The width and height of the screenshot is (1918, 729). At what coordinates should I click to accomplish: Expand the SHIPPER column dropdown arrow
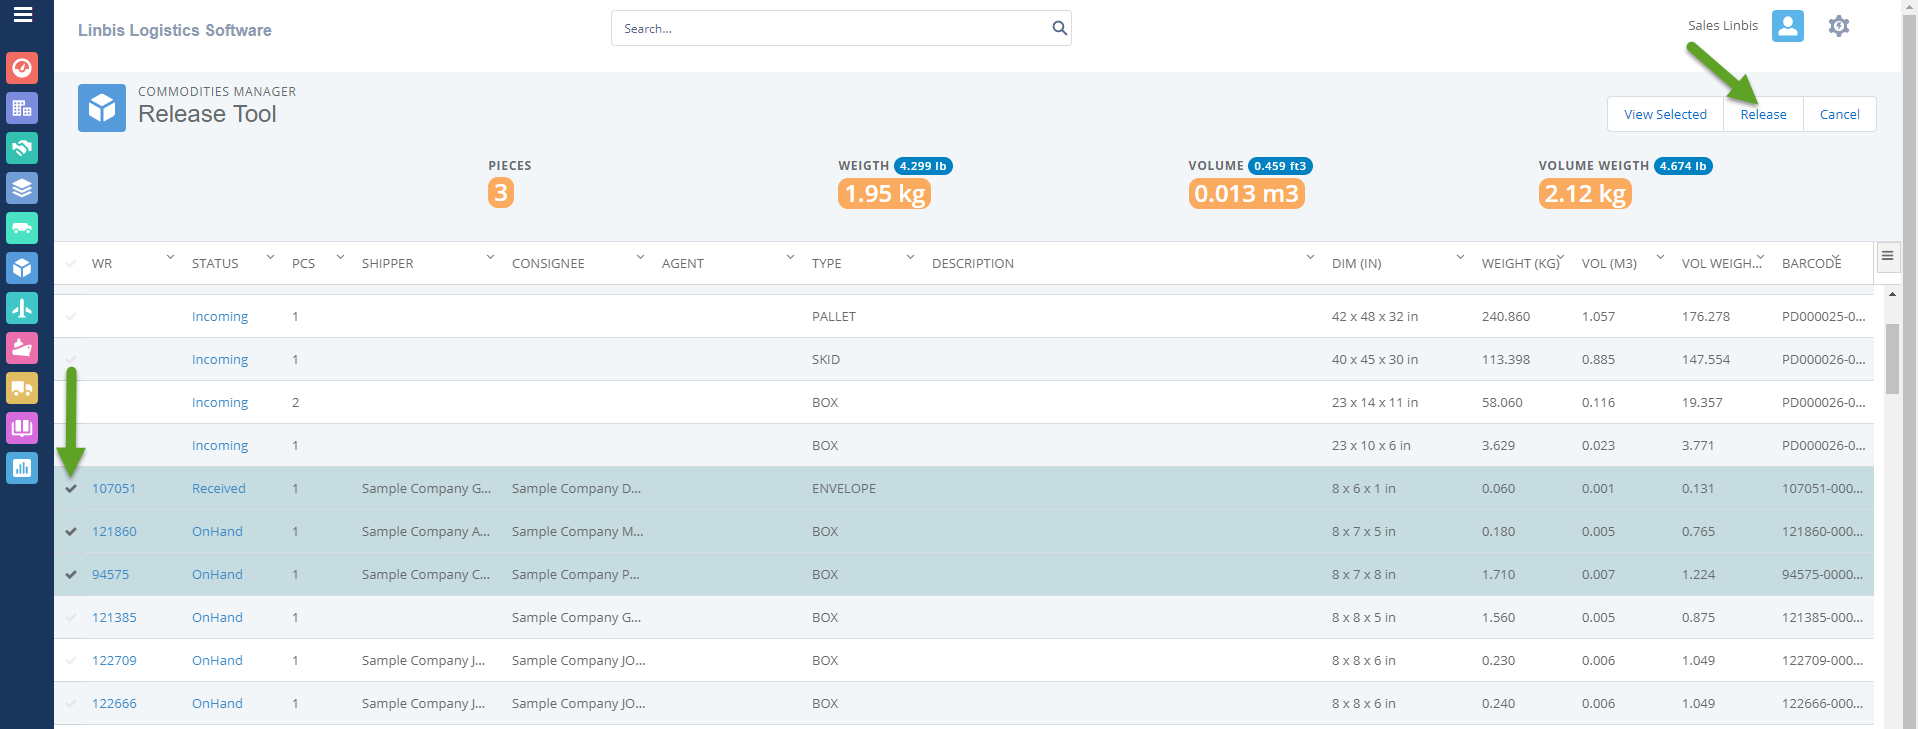click(490, 258)
